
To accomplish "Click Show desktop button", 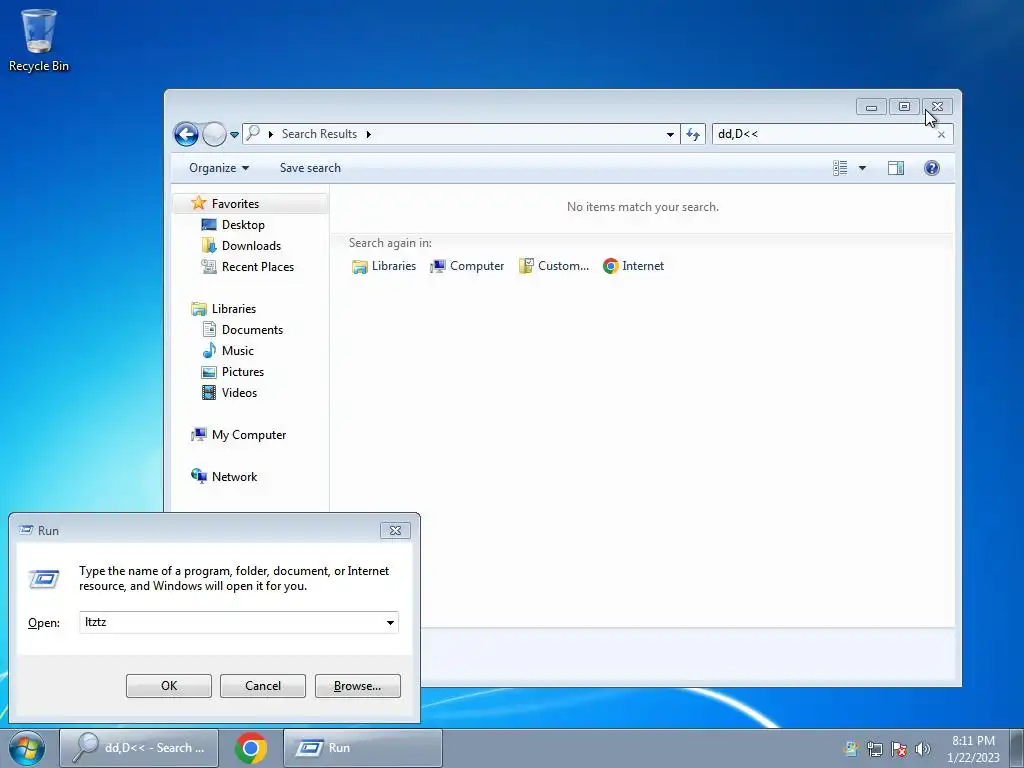I will [1017, 748].
